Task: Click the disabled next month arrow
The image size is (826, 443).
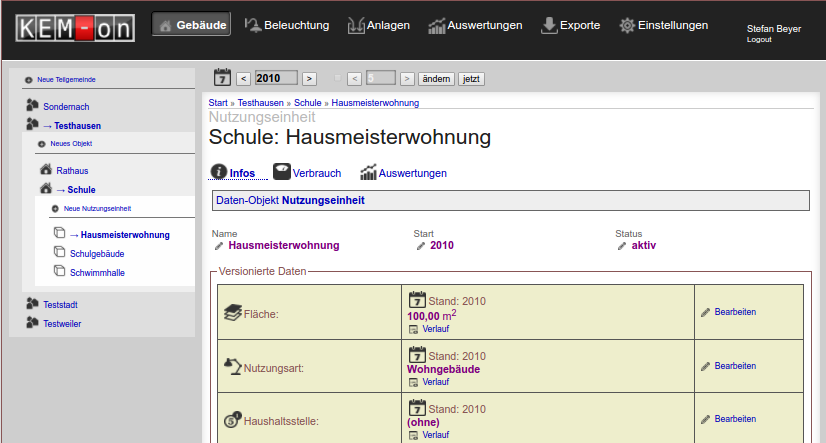Action: pos(407,78)
